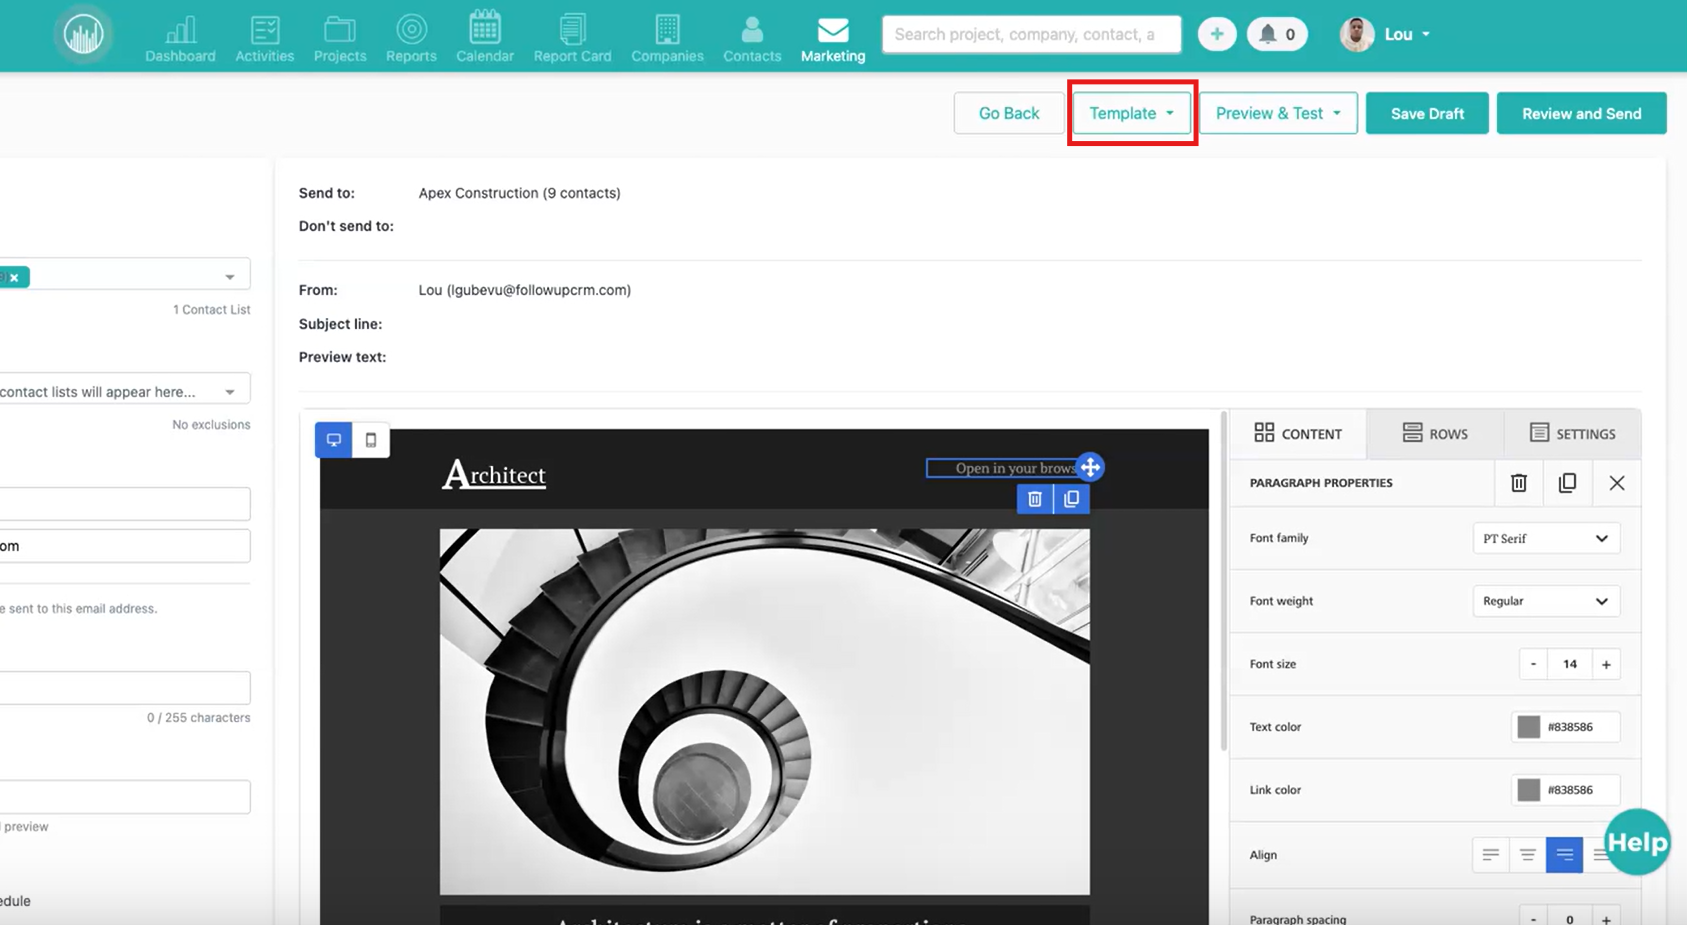
Task: Click Review and Send button
Action: click(1581, 113)
